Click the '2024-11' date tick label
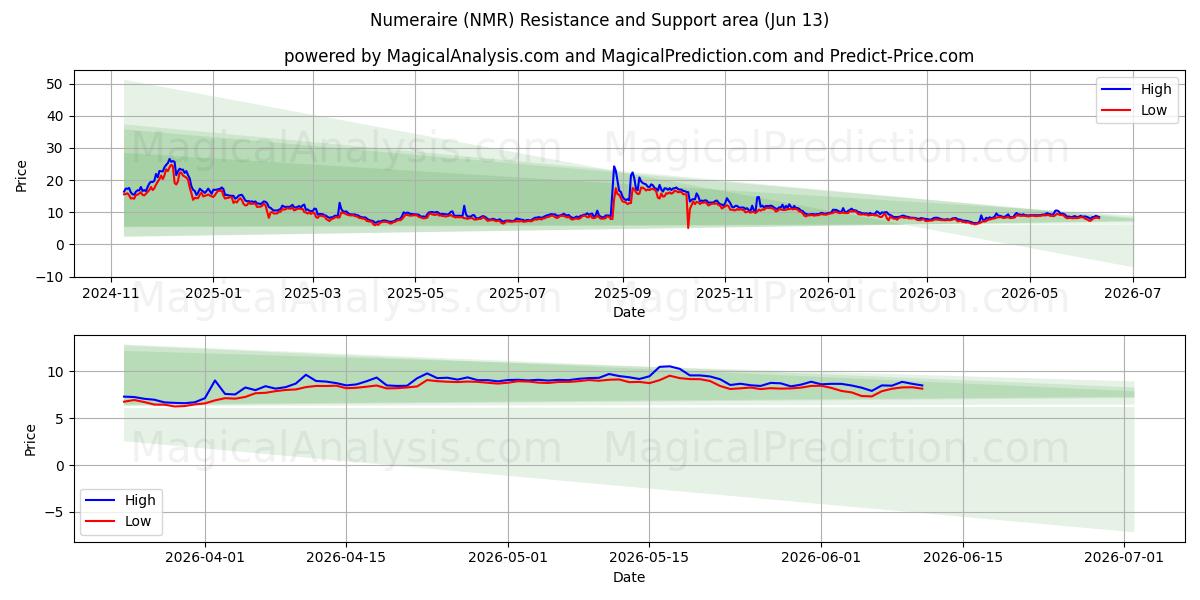 point(111,294)
